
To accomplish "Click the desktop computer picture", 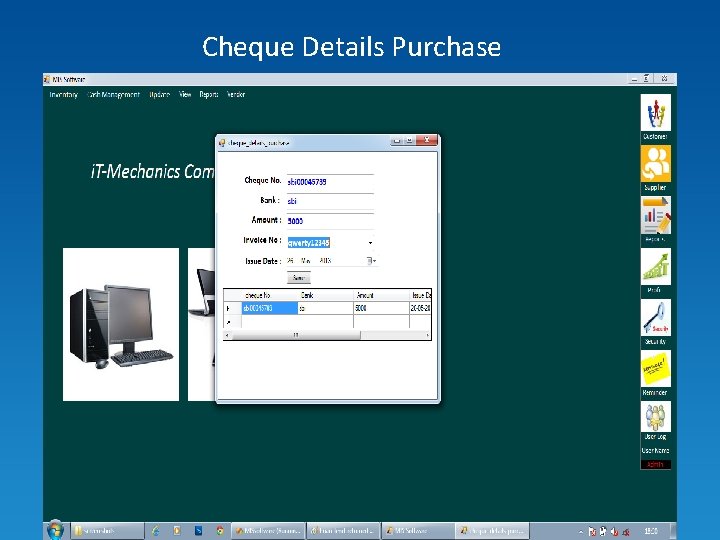I will (x=121, y=324).
